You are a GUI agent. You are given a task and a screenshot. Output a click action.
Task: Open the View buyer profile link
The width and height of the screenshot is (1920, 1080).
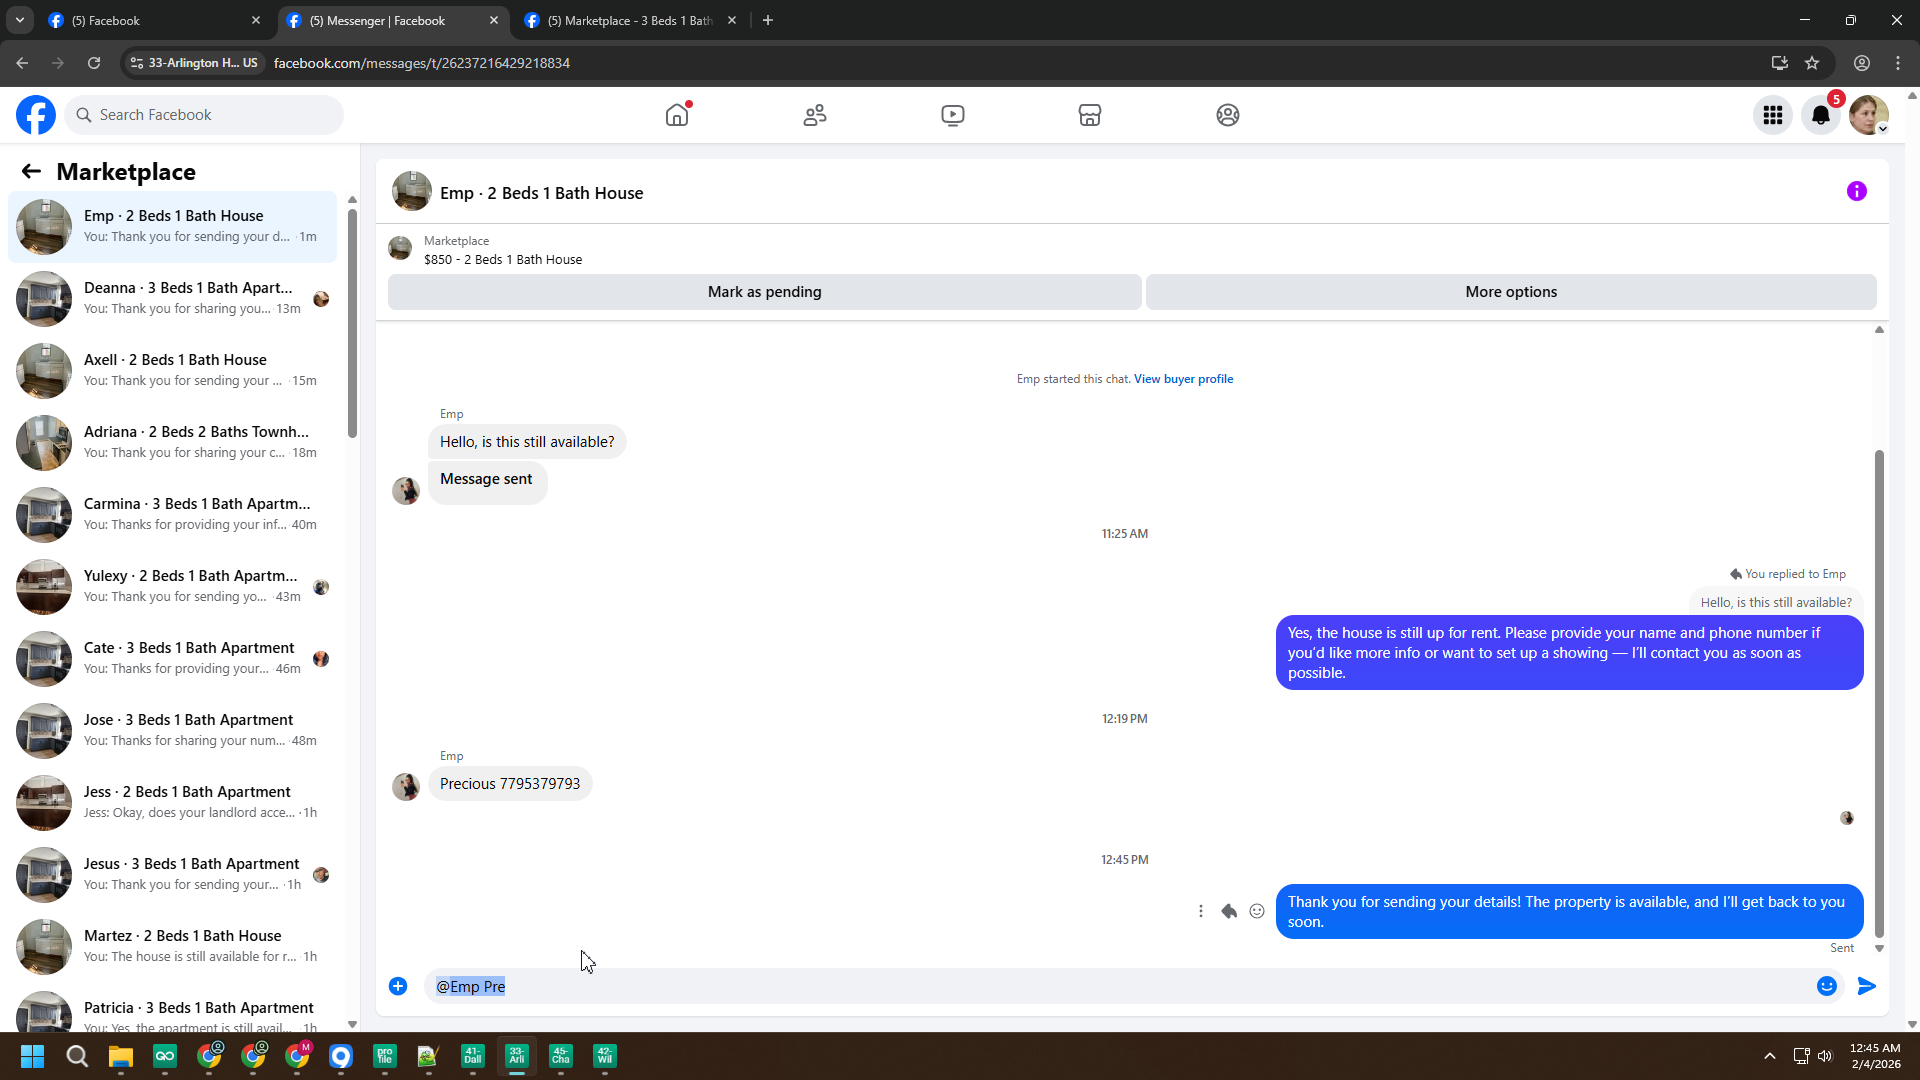(x=1183, y=379)
